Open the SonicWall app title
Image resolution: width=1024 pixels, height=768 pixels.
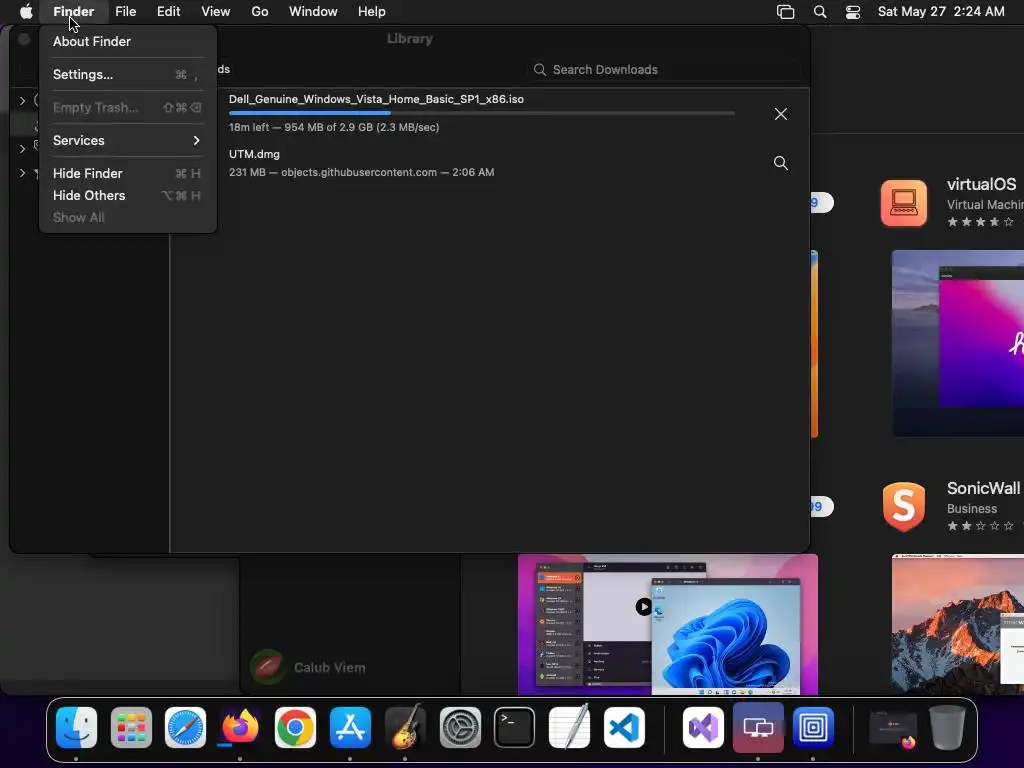[985, 488]
